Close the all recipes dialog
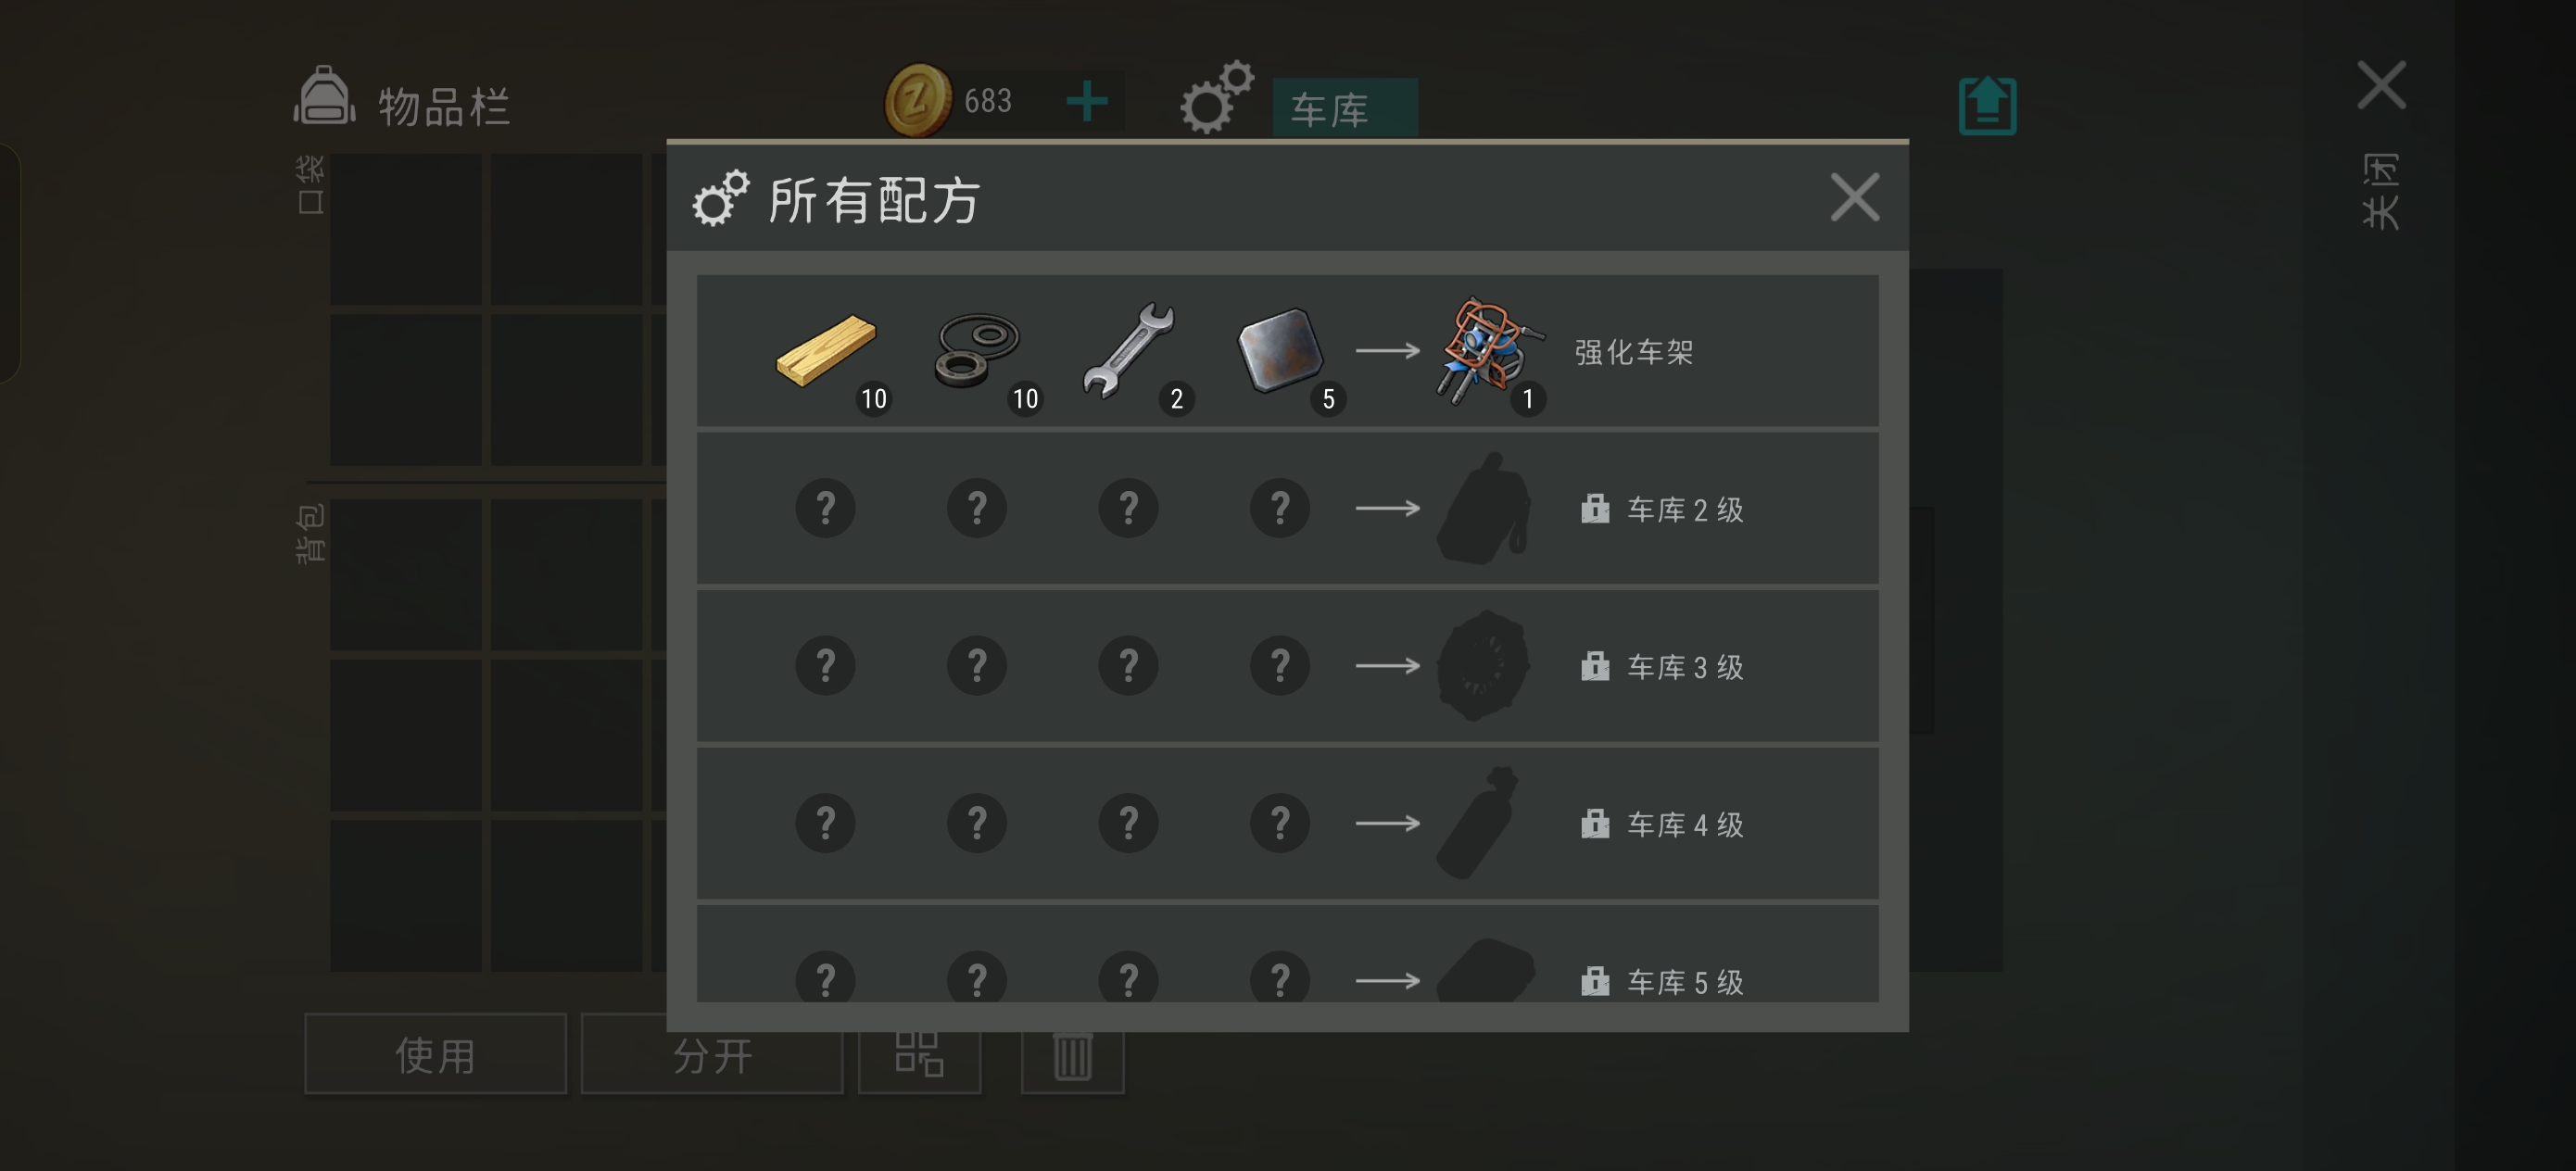Viewport: 2576px width, 1171px height. [1855, 196]
